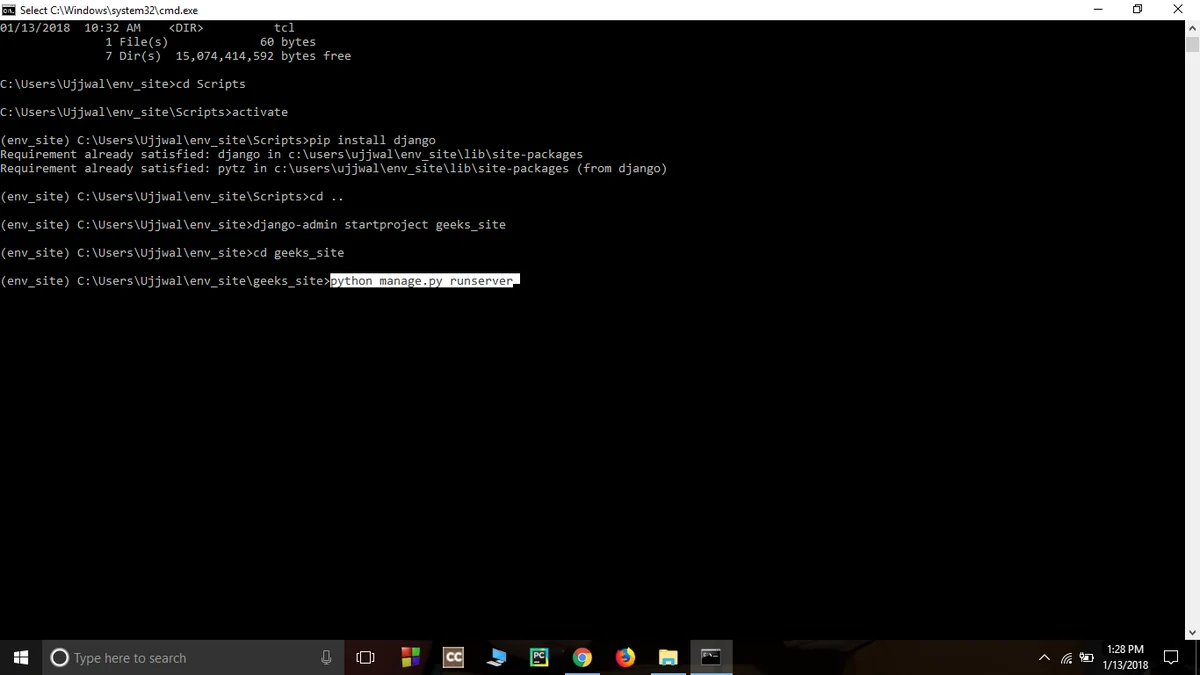The width and height of the screenshot is (1200, 675).
Task: Click the 'Scripts>cd ..' command line
Action: pos(172,197)
